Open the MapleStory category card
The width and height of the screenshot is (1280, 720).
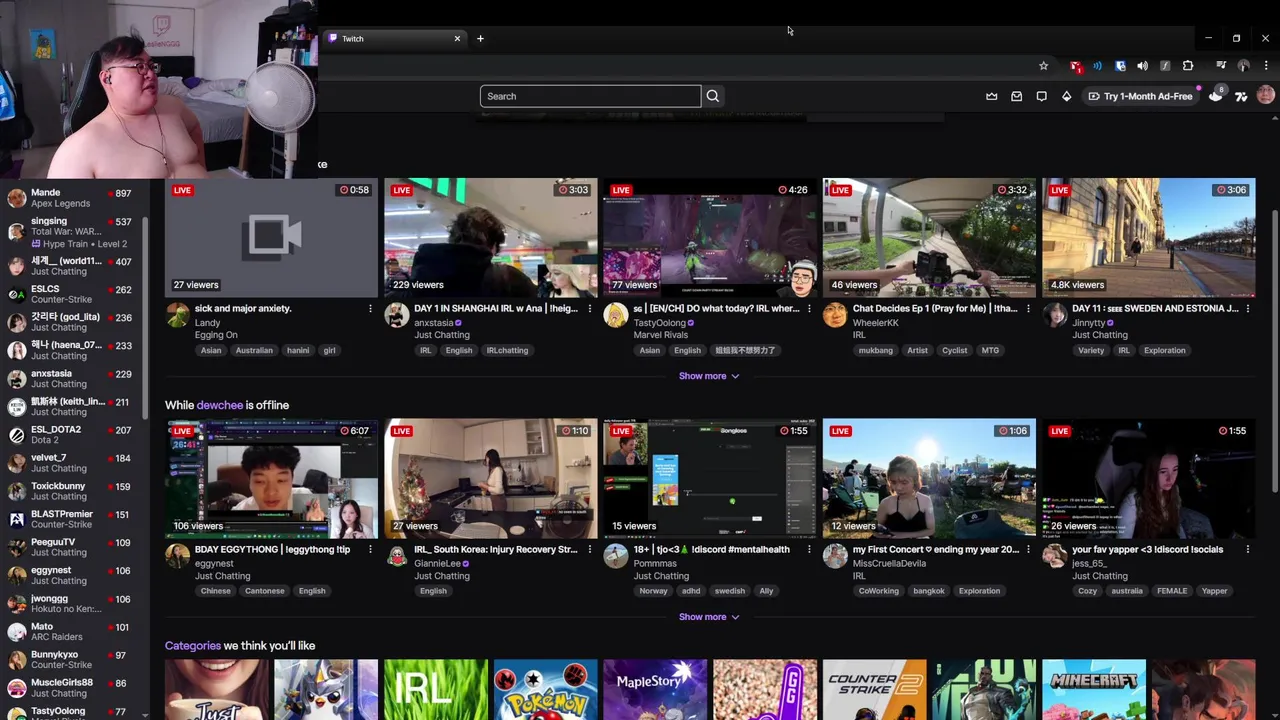coord(655,690)
